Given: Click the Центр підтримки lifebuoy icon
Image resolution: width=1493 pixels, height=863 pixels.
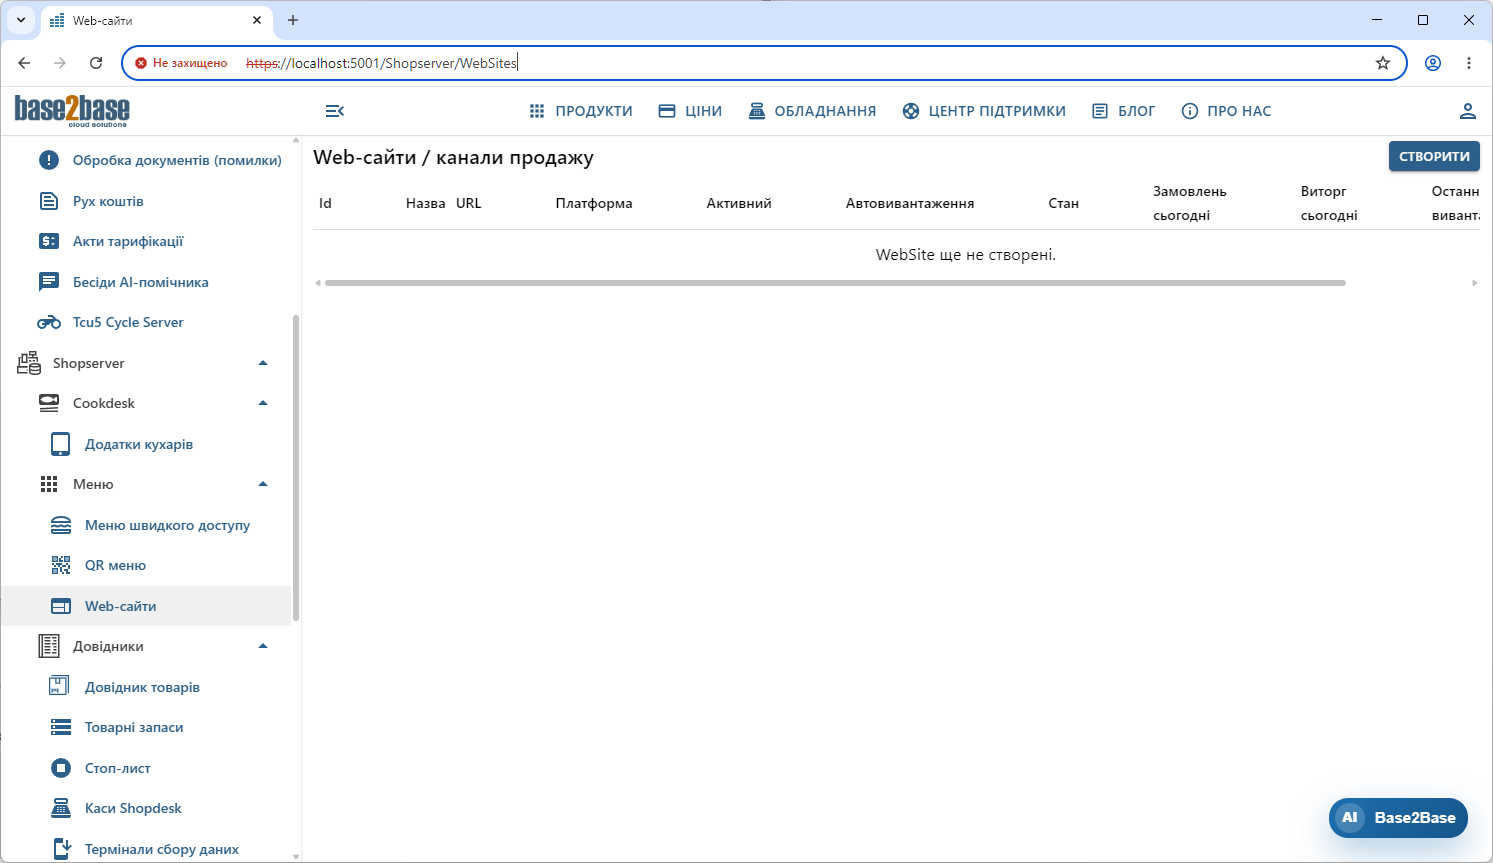Looking at the screenshot, I should [x=911, y=111].
